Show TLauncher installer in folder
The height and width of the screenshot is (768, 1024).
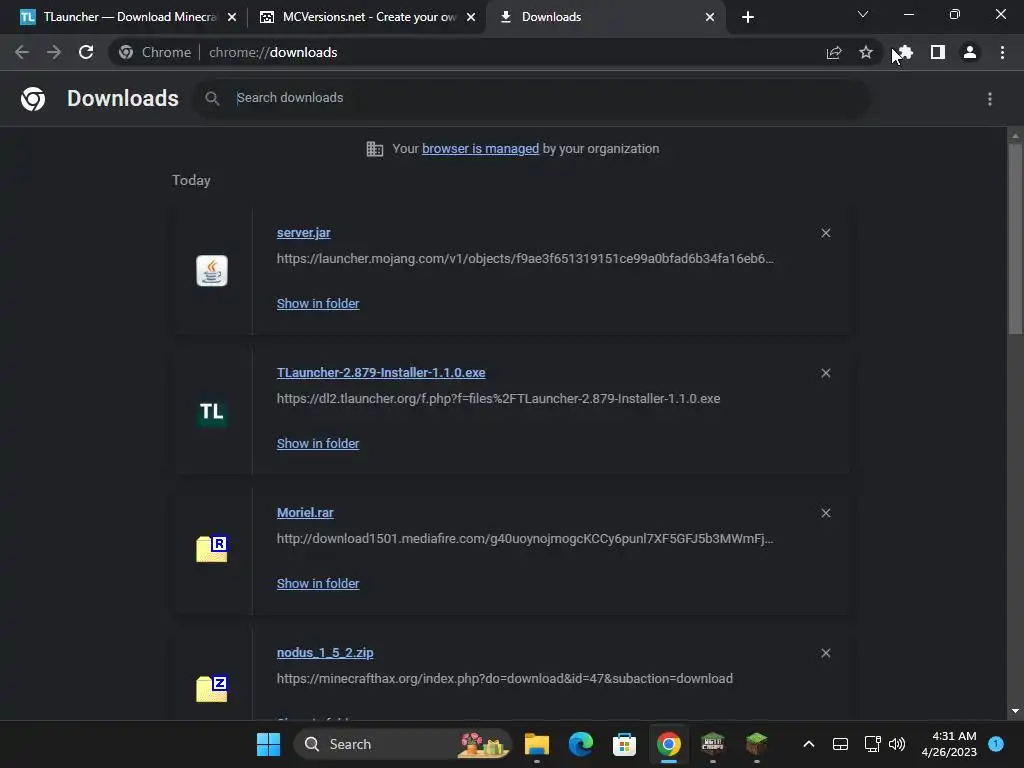318,443
